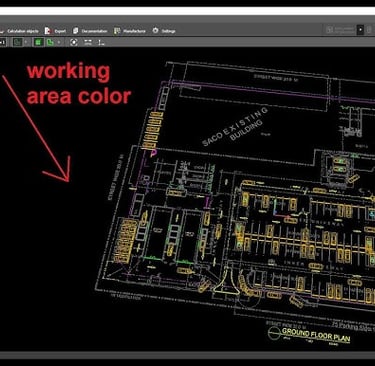Click the Manufacture icon
The width and height of the screenshot is (375, 366).
pos(117,31)
